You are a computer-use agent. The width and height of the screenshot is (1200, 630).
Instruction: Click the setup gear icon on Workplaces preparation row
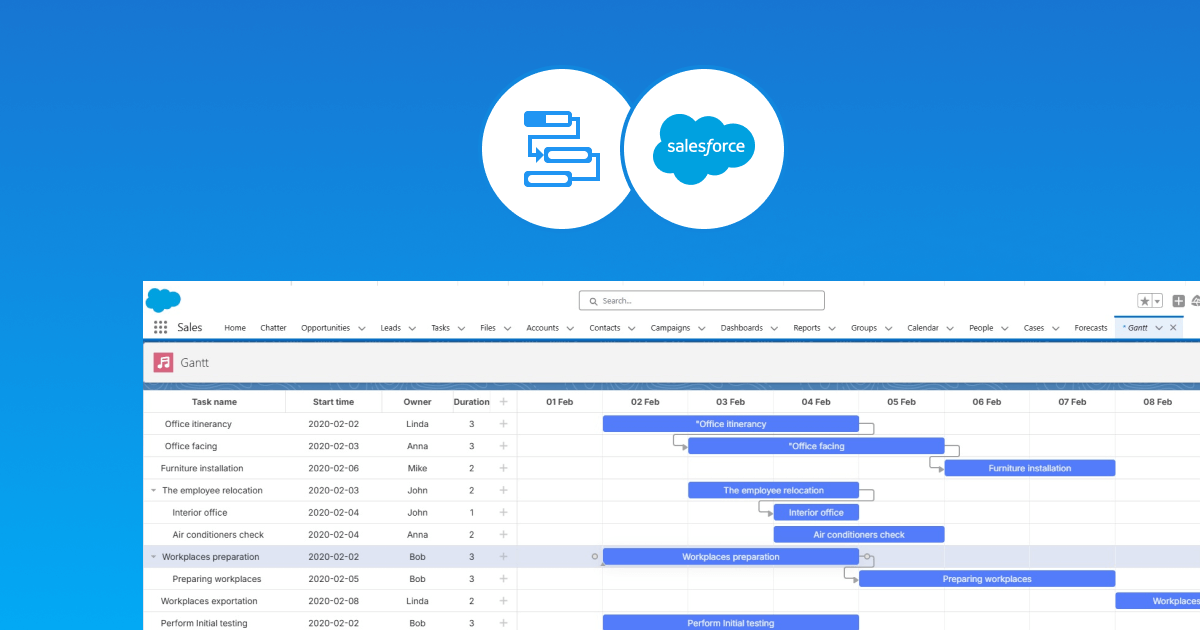(x=595, y=556)
